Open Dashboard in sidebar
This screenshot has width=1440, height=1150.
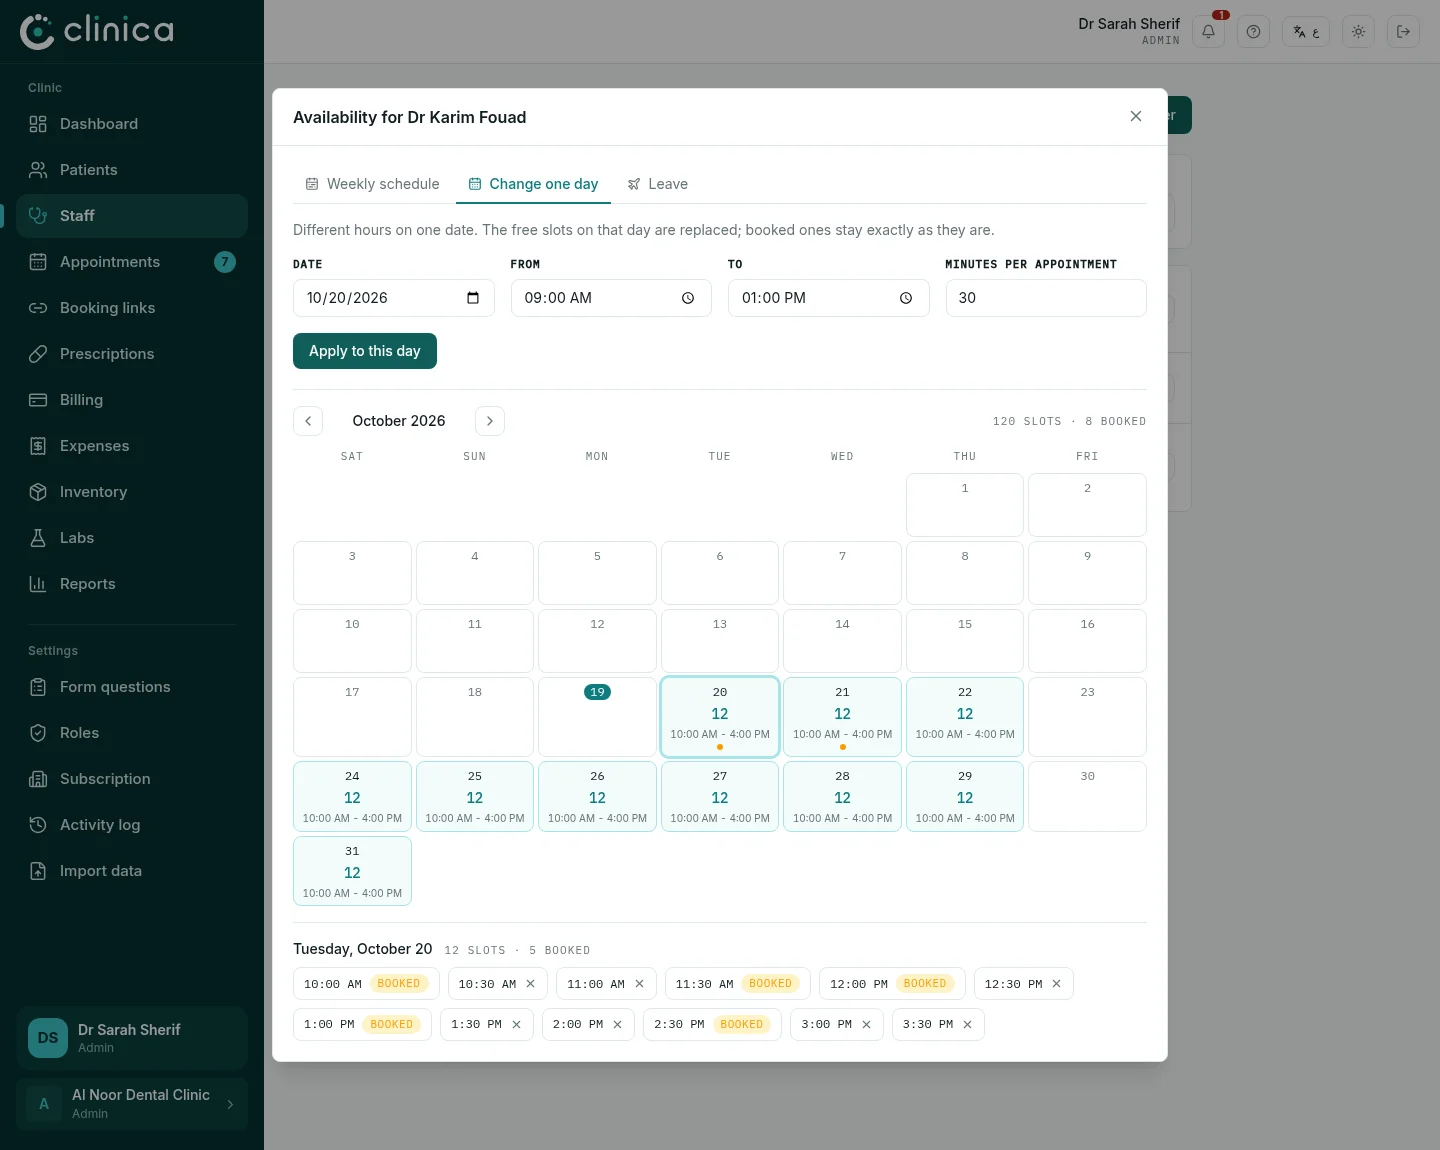(x=132, y=124)
